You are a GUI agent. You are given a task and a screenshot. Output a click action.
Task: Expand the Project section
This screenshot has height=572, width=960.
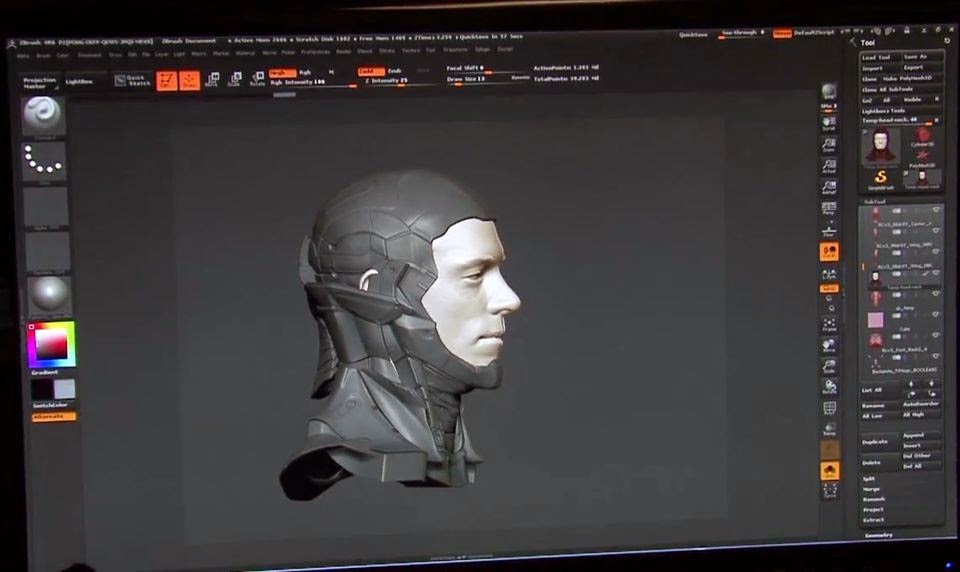873,510
